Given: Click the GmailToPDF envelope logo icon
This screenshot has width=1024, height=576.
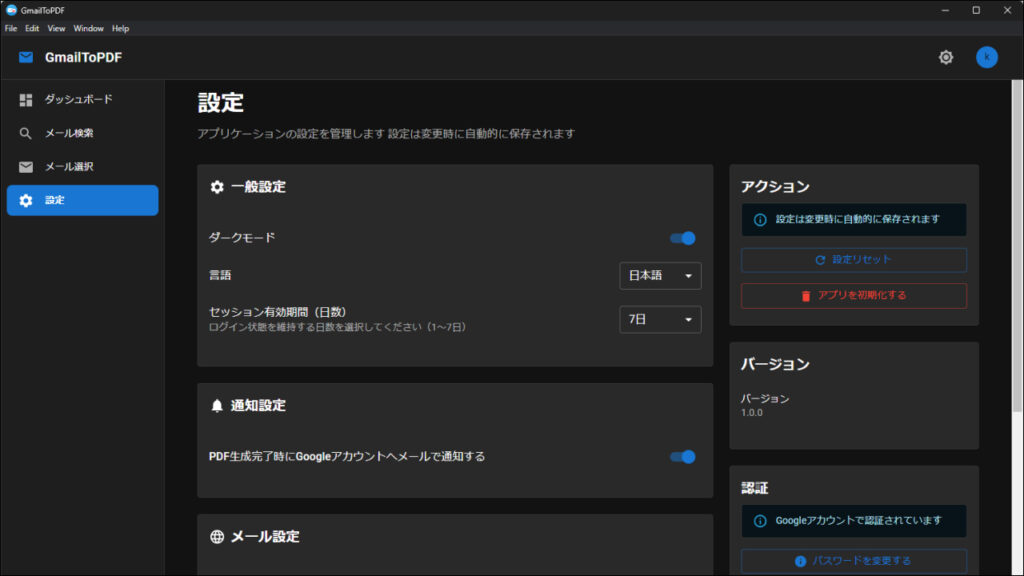Looking at the screenshot, I should coord(25,57).
